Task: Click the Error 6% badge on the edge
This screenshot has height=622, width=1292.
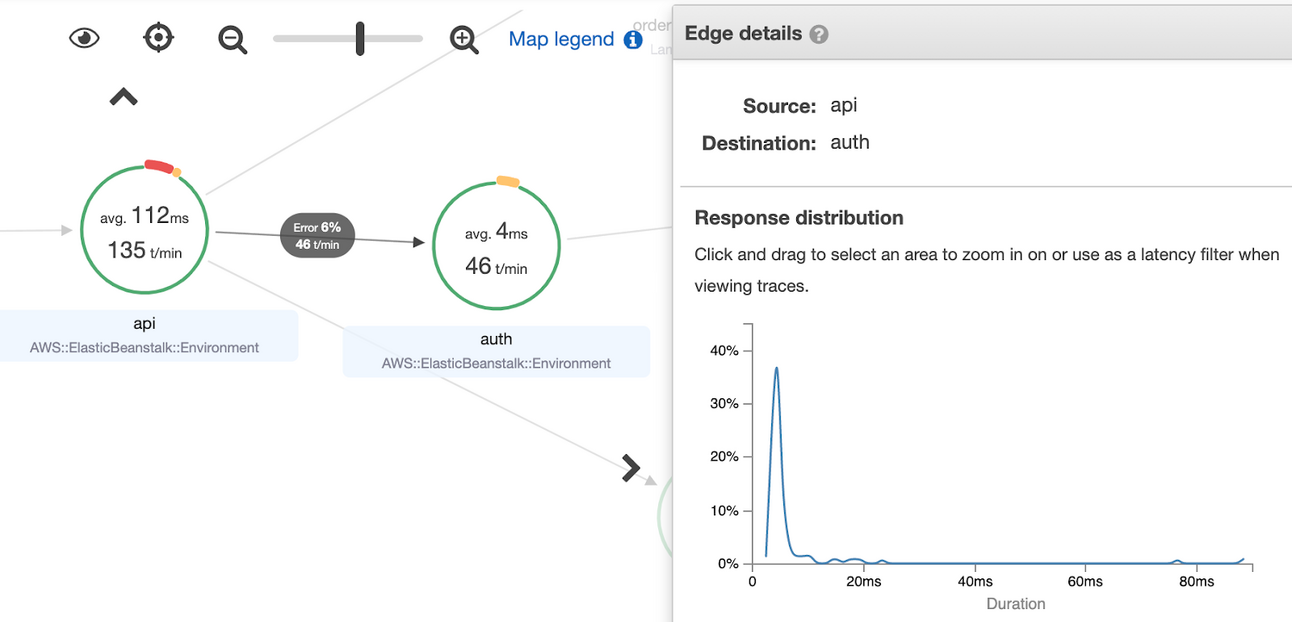Action: click(x=317, y=235)
